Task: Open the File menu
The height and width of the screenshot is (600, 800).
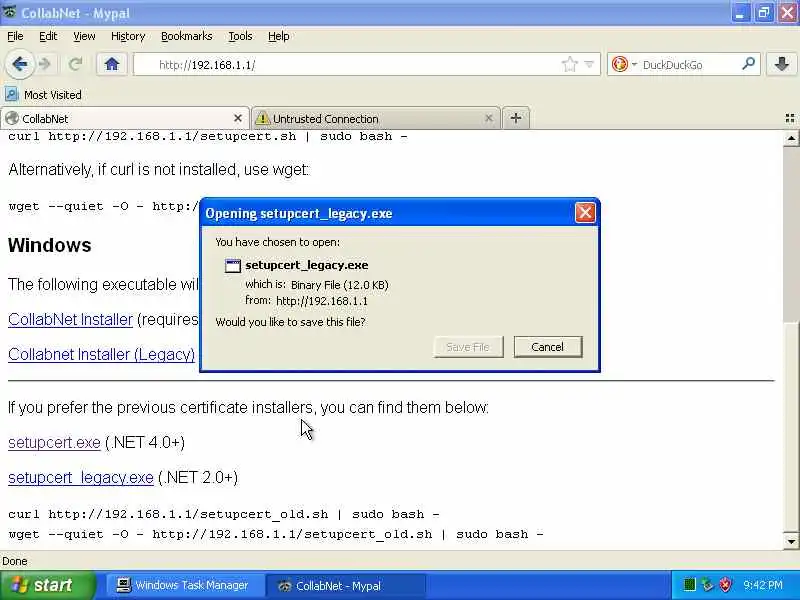Action: coord(15,36)
